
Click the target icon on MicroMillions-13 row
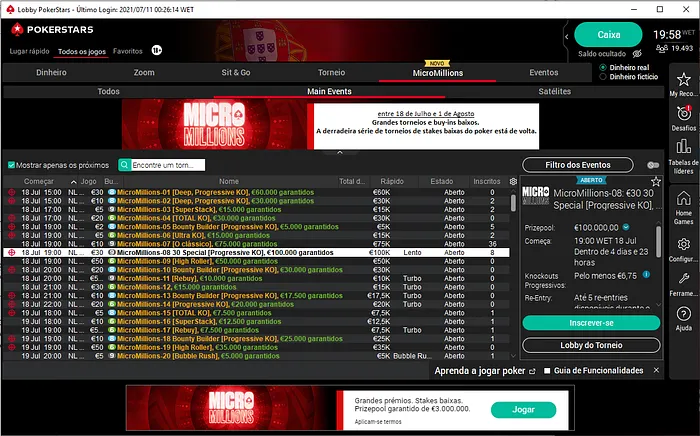pyautogui.click(x=12, y=295)
